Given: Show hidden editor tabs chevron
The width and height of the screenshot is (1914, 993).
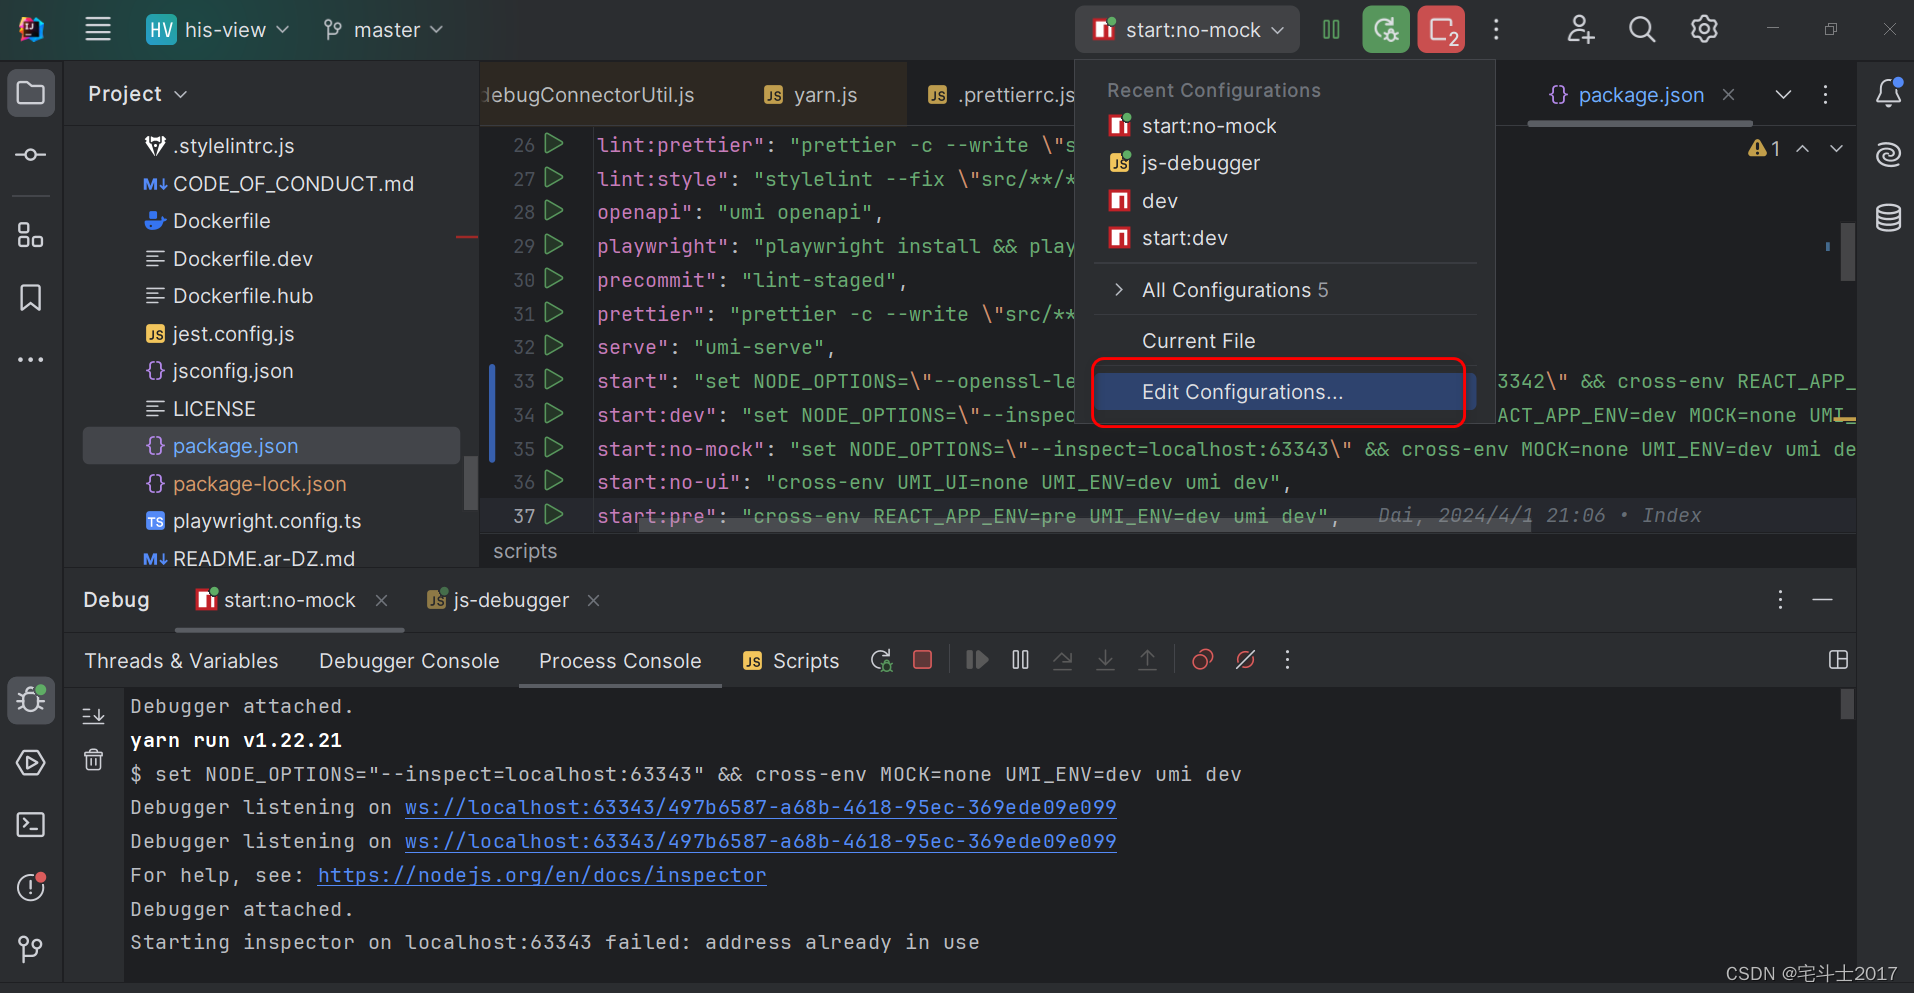Looking at the screenshot, I should (x=1783, y=95).
